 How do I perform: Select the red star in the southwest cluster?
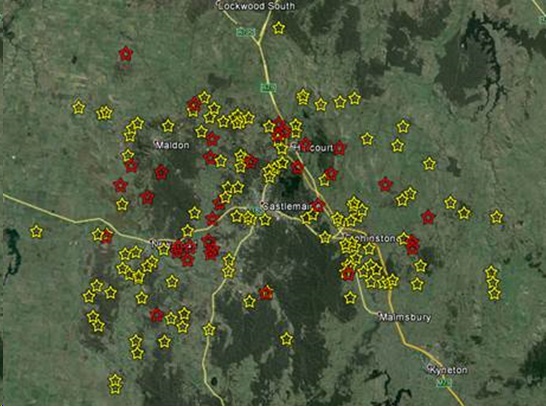pos(157,315)
